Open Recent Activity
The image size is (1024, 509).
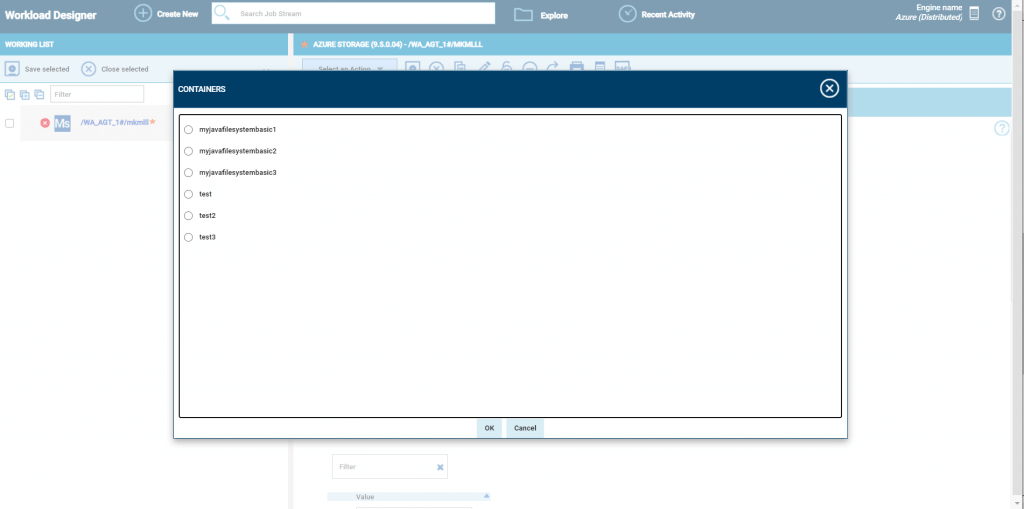point(668,14)
